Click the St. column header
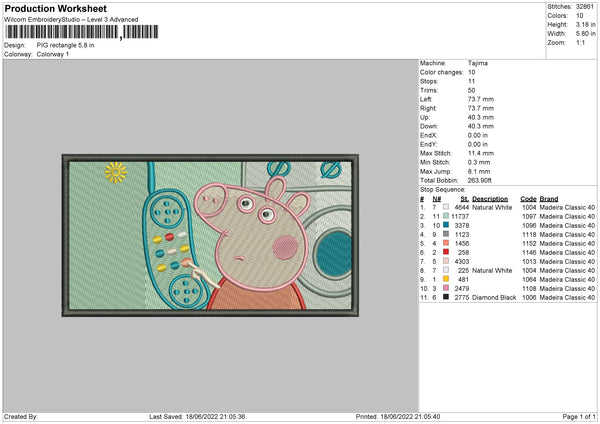Screen dimensions: 600x424 (465, 199)
